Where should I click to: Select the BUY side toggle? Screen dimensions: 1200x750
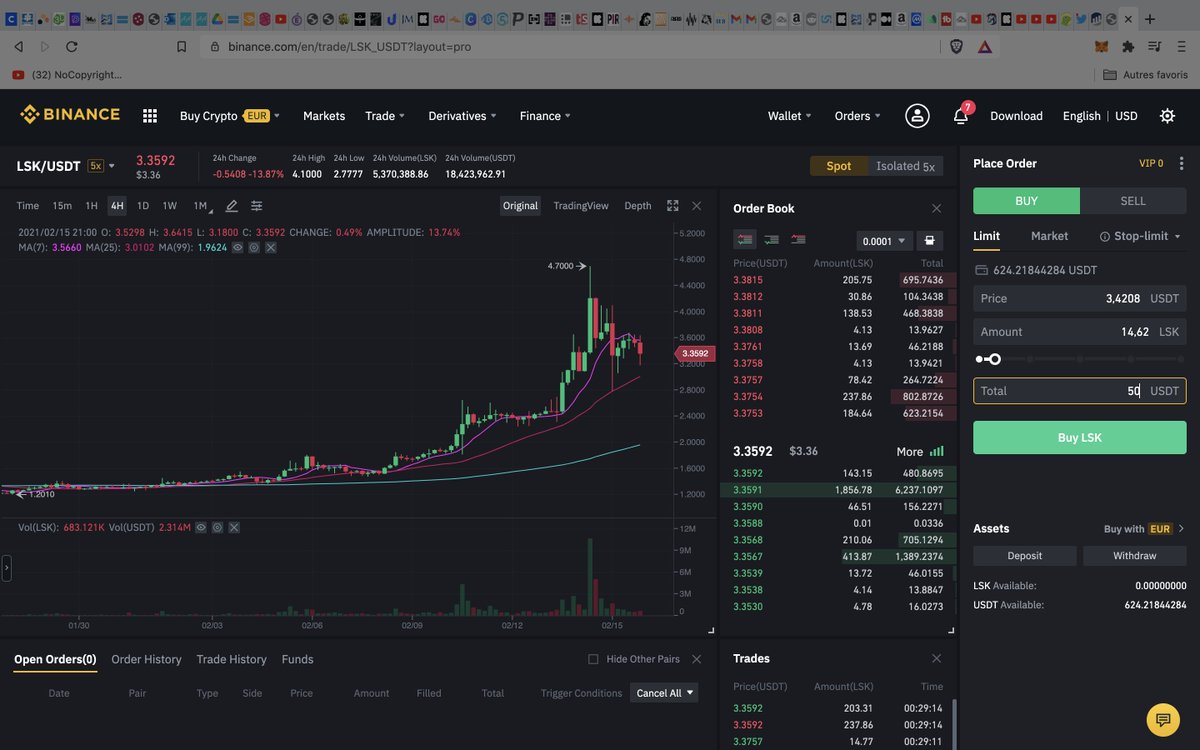[1026, 201]
